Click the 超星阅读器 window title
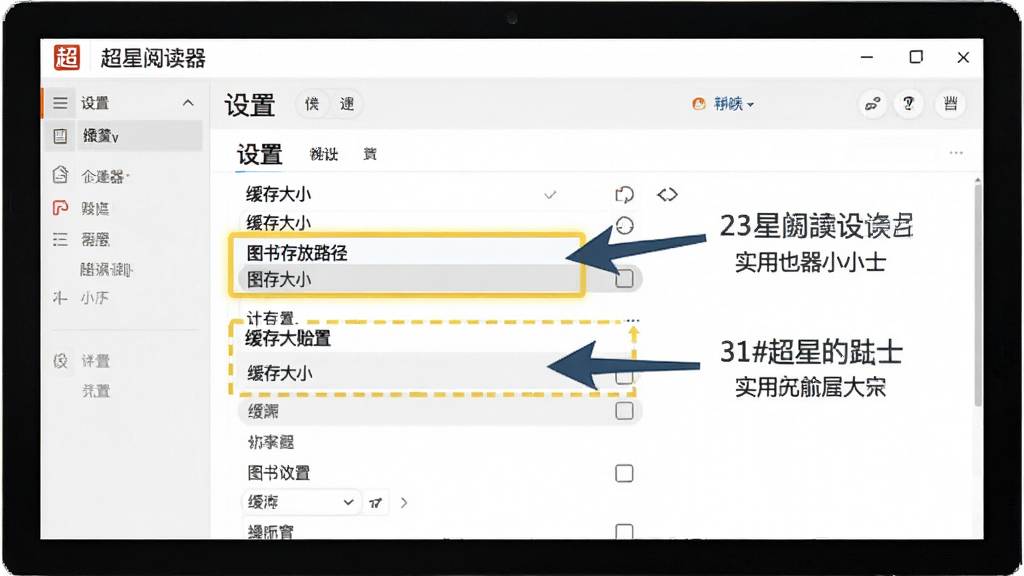 tap(153, 58)
